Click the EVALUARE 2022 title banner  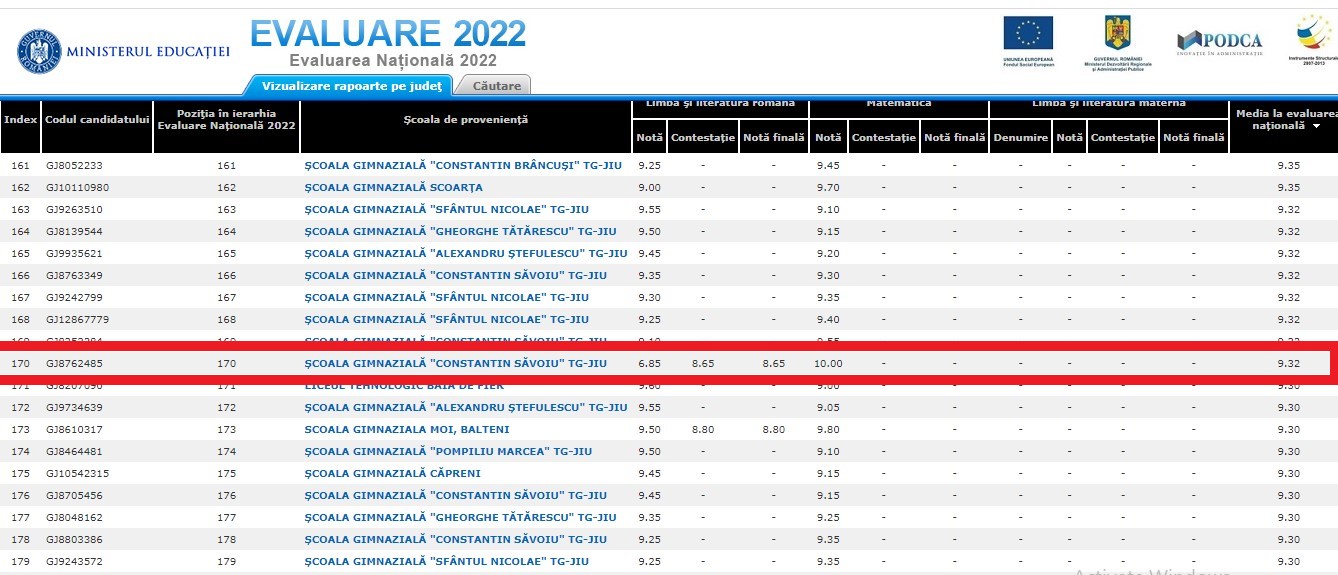point(388,35)
